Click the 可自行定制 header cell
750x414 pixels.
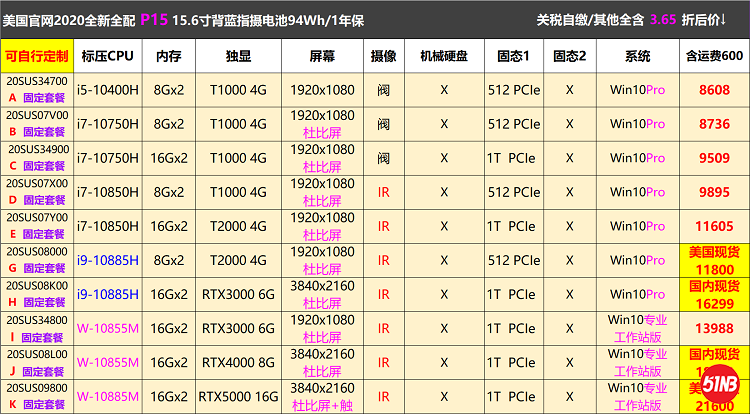point(36,56)
